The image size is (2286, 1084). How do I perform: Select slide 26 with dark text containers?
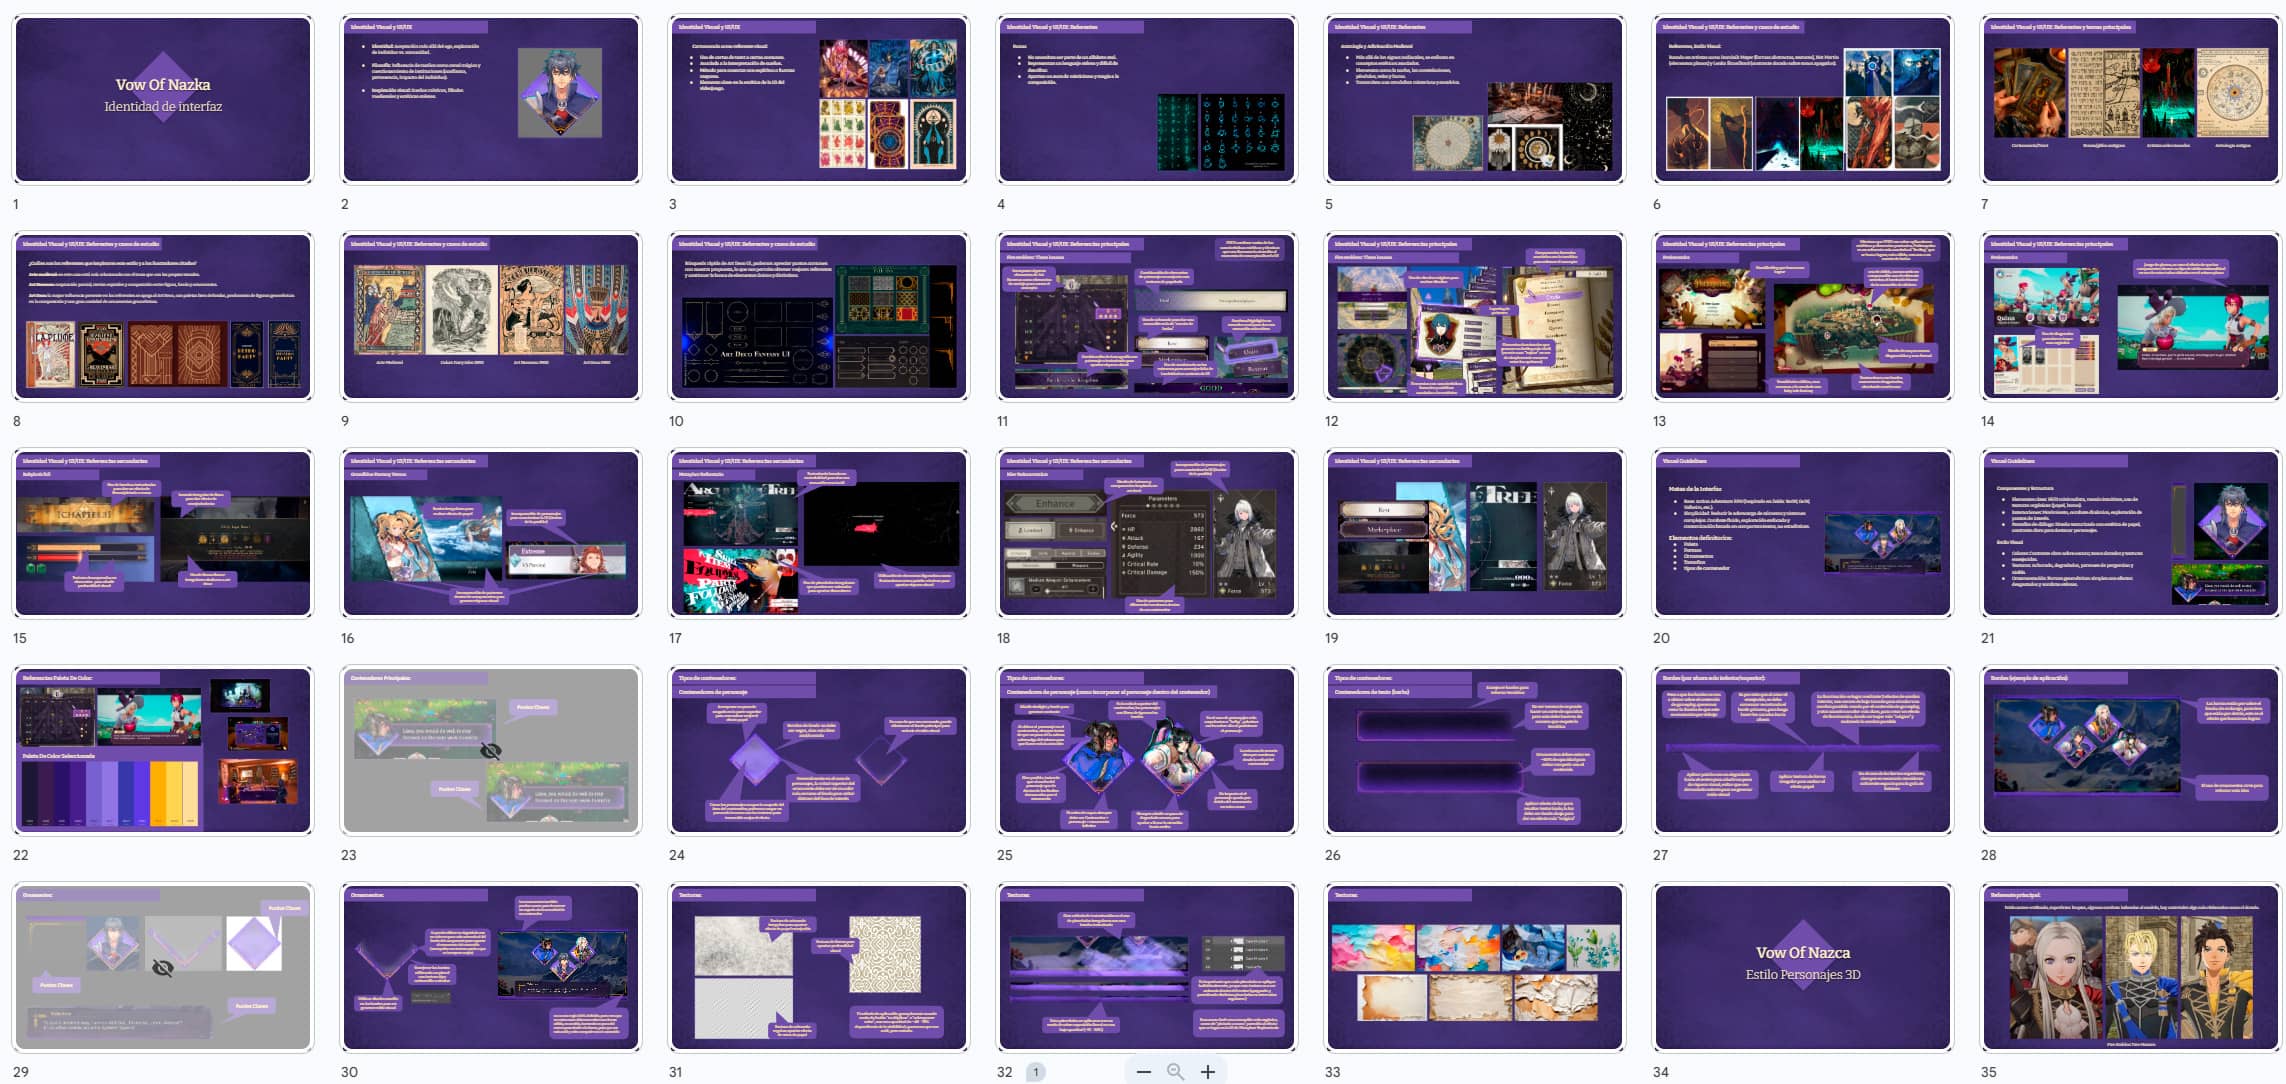click(x=1474, y=750)
